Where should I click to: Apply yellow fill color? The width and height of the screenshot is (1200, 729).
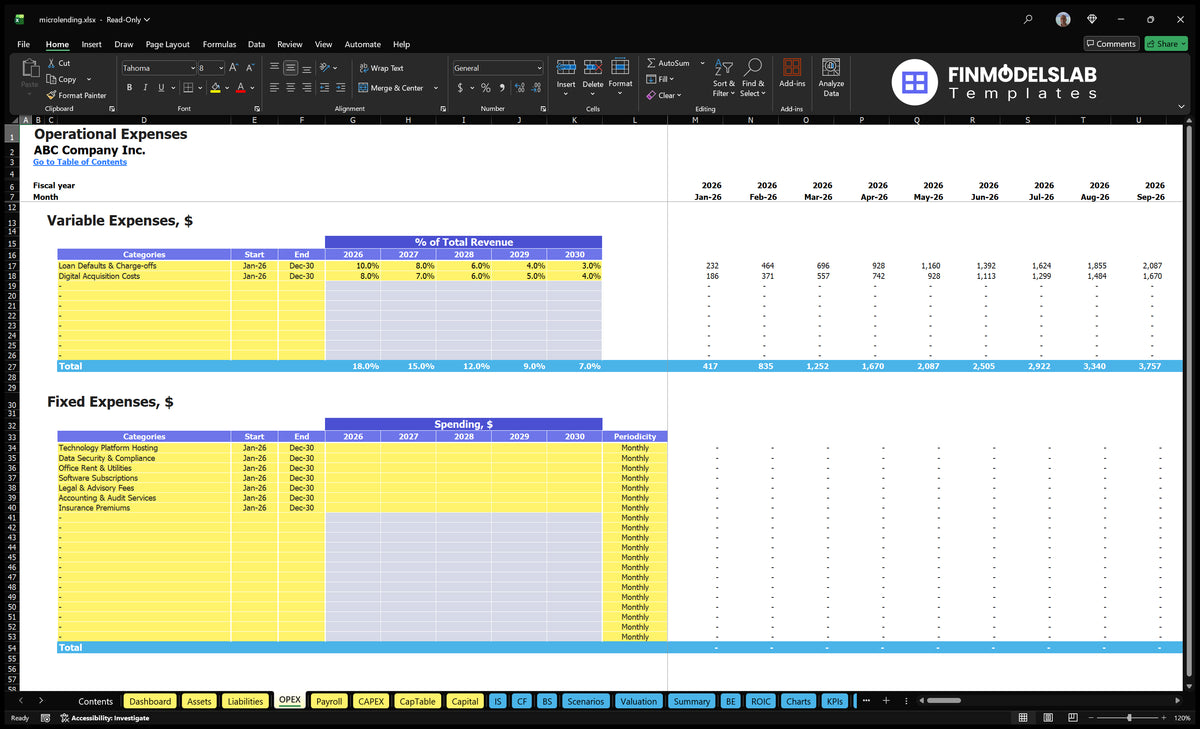coord(215,88)
